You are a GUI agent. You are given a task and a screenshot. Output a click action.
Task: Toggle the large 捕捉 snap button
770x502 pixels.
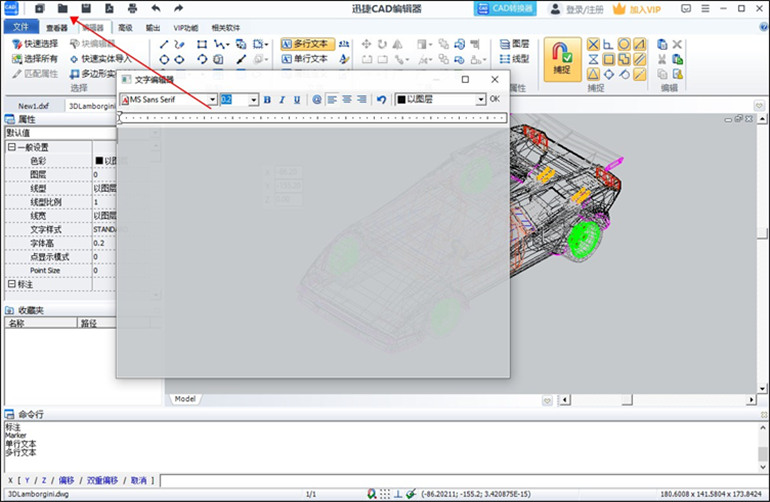[x=562, y=59]
